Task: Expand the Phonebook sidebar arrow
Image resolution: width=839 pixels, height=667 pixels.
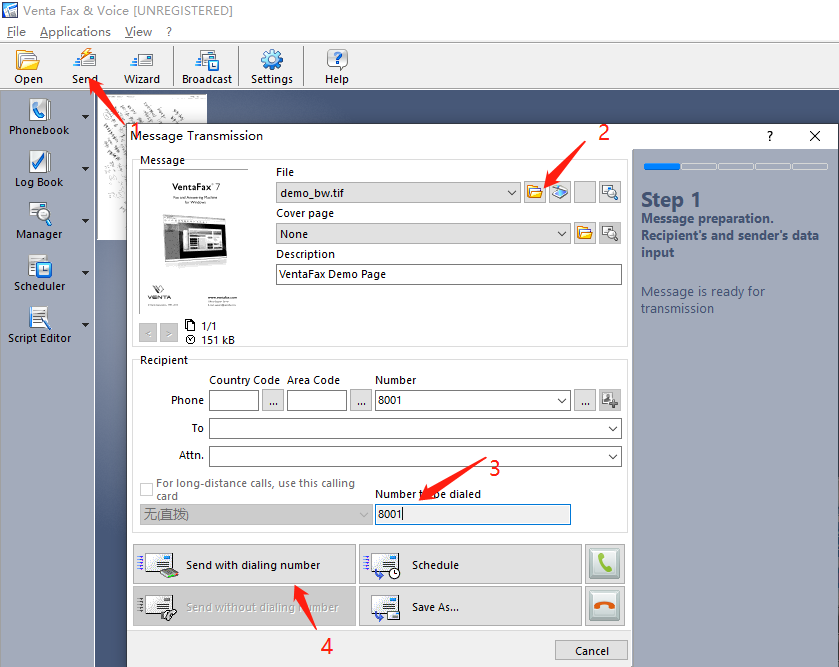Action: [86, 117]
